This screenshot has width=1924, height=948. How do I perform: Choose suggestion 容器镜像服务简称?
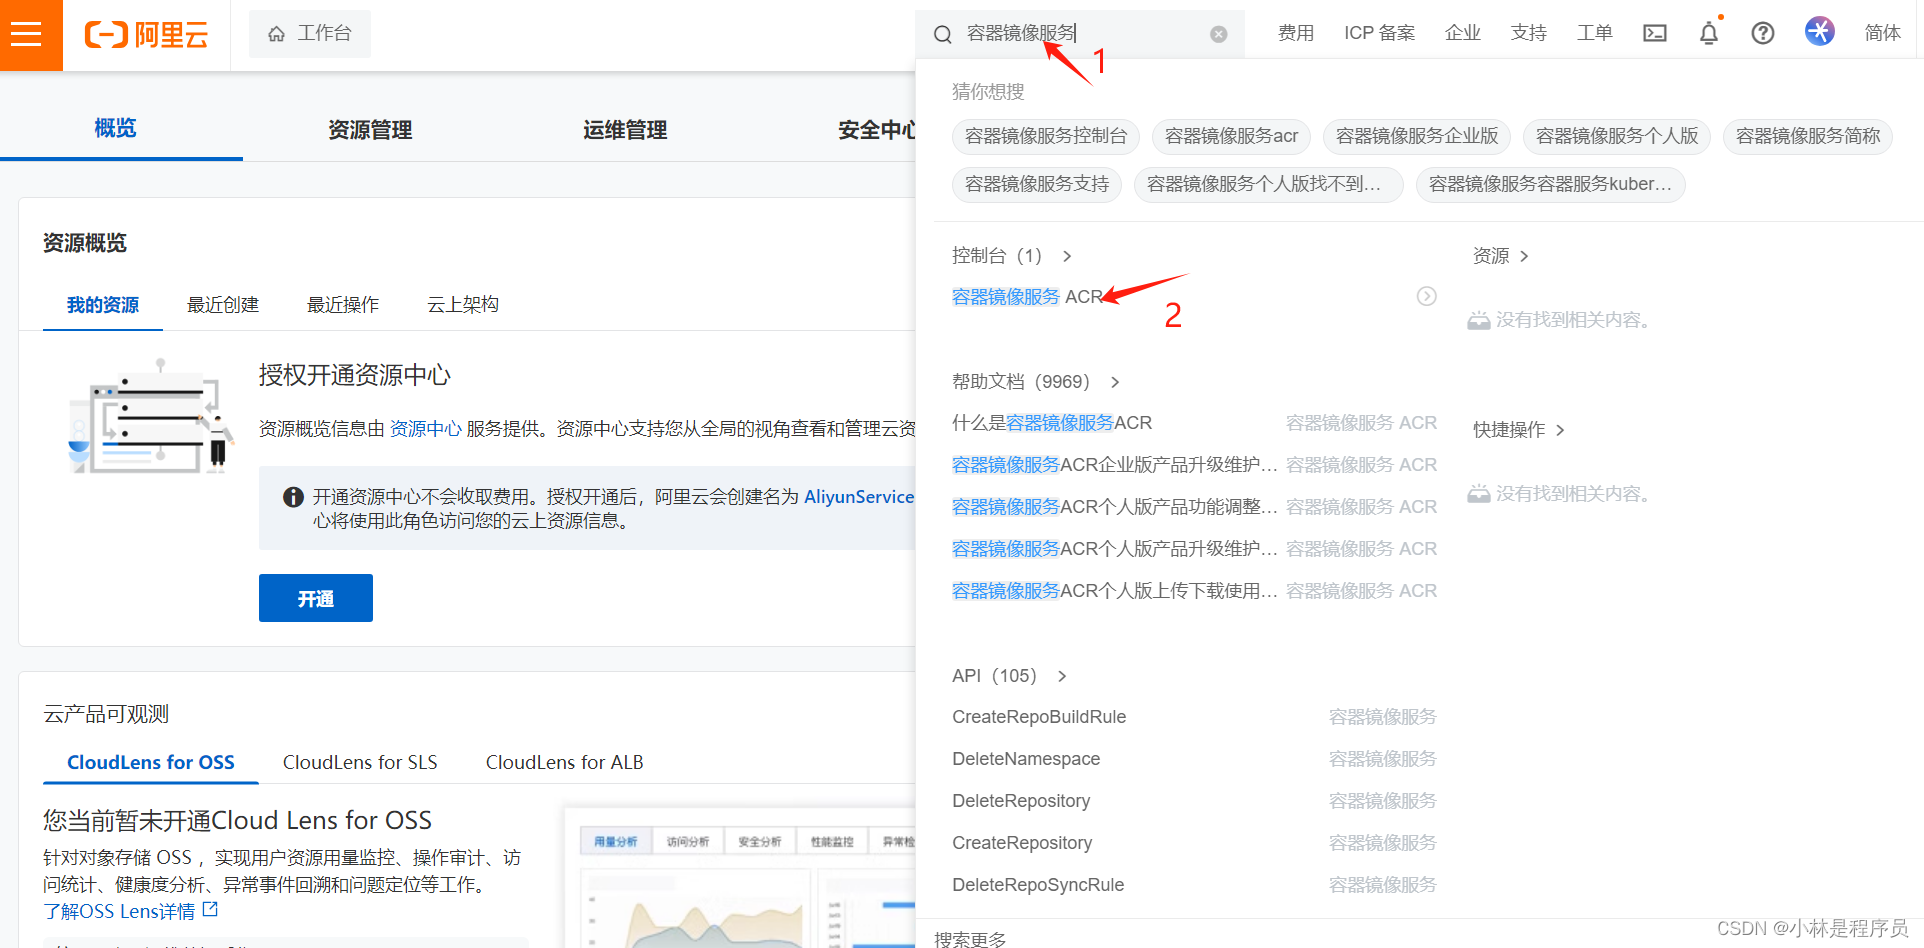click(1808, 136)
